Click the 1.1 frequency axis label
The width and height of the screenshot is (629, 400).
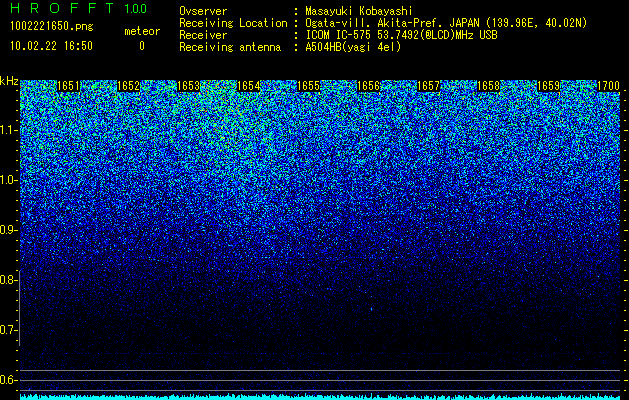(8, 130)
